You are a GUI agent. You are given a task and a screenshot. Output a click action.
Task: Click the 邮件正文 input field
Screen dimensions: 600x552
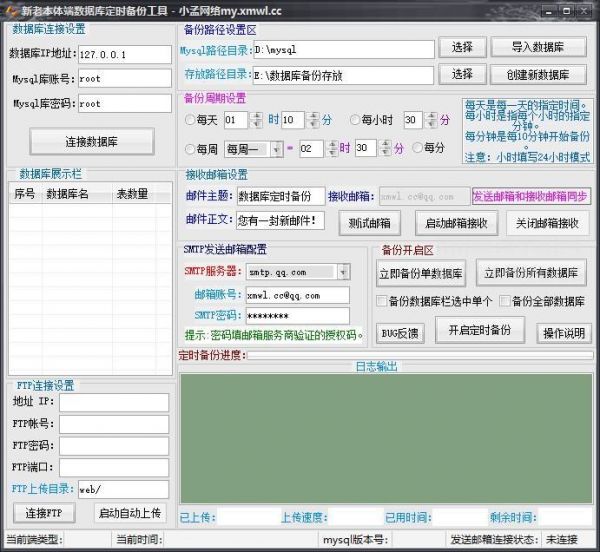[280, 220]
